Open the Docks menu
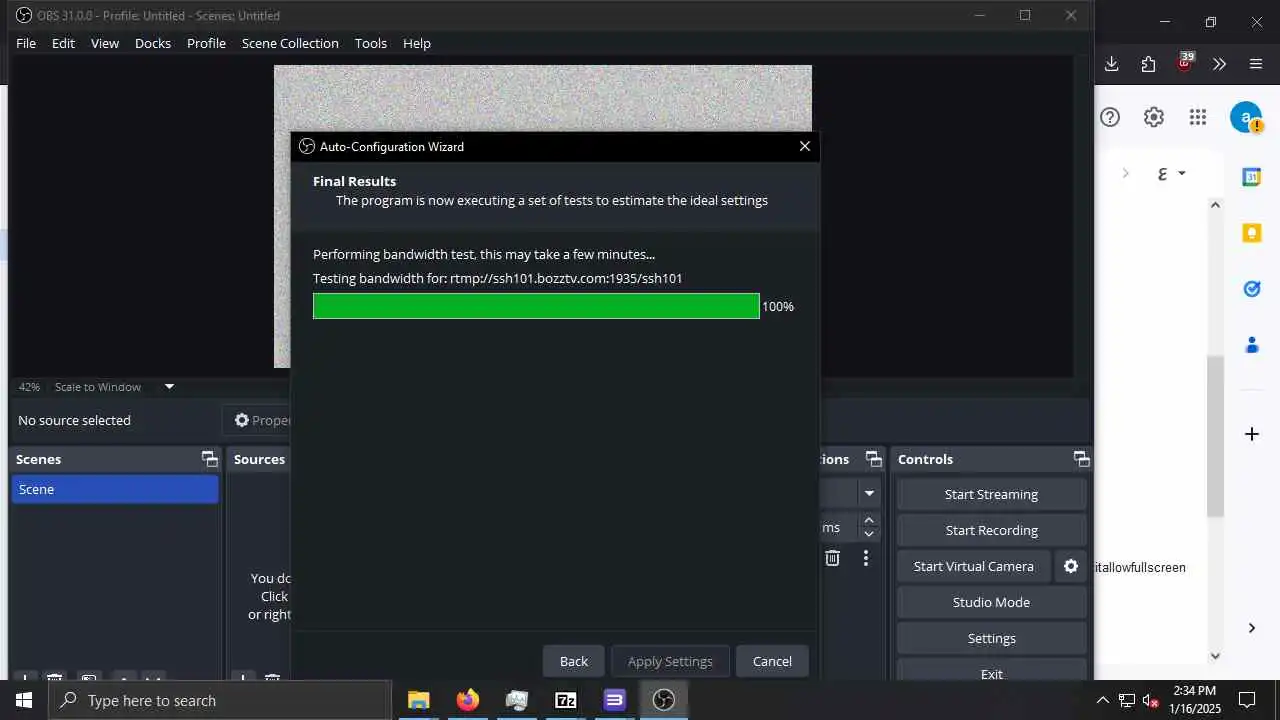 pos(153,43)
